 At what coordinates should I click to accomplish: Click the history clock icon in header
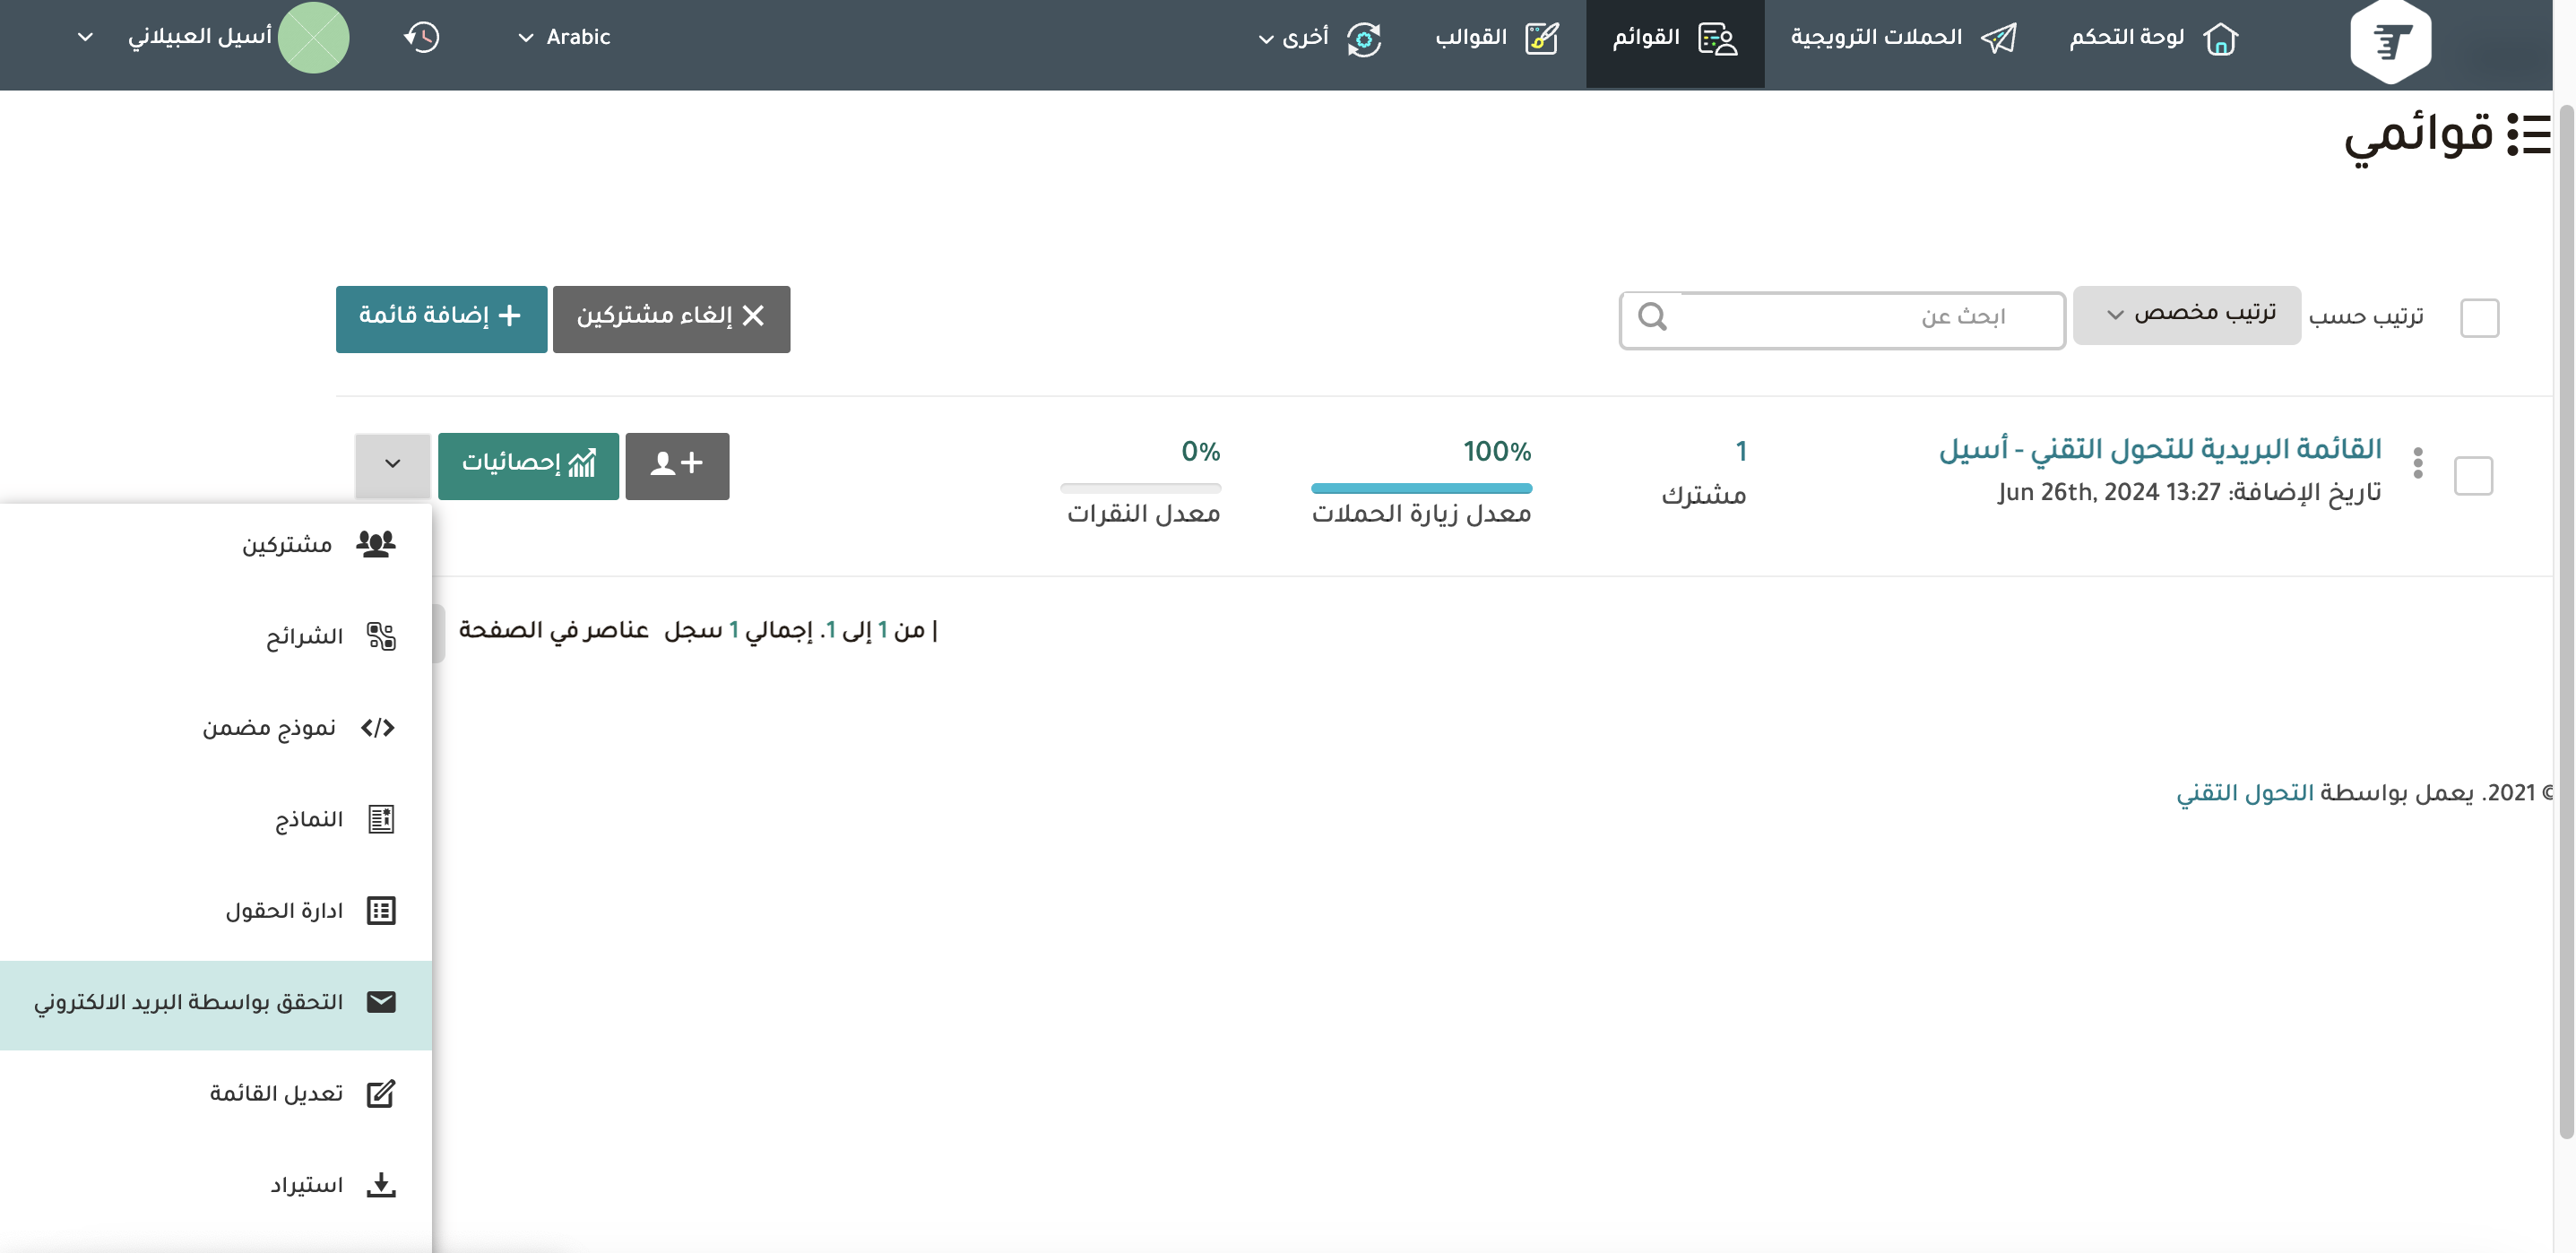tap(422, 37)
